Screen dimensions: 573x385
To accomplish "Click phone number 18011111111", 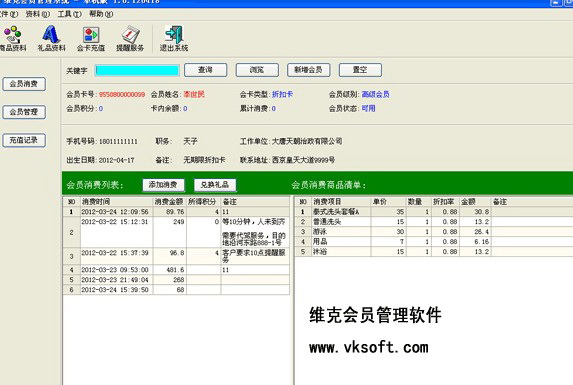I will coord(118,141).
